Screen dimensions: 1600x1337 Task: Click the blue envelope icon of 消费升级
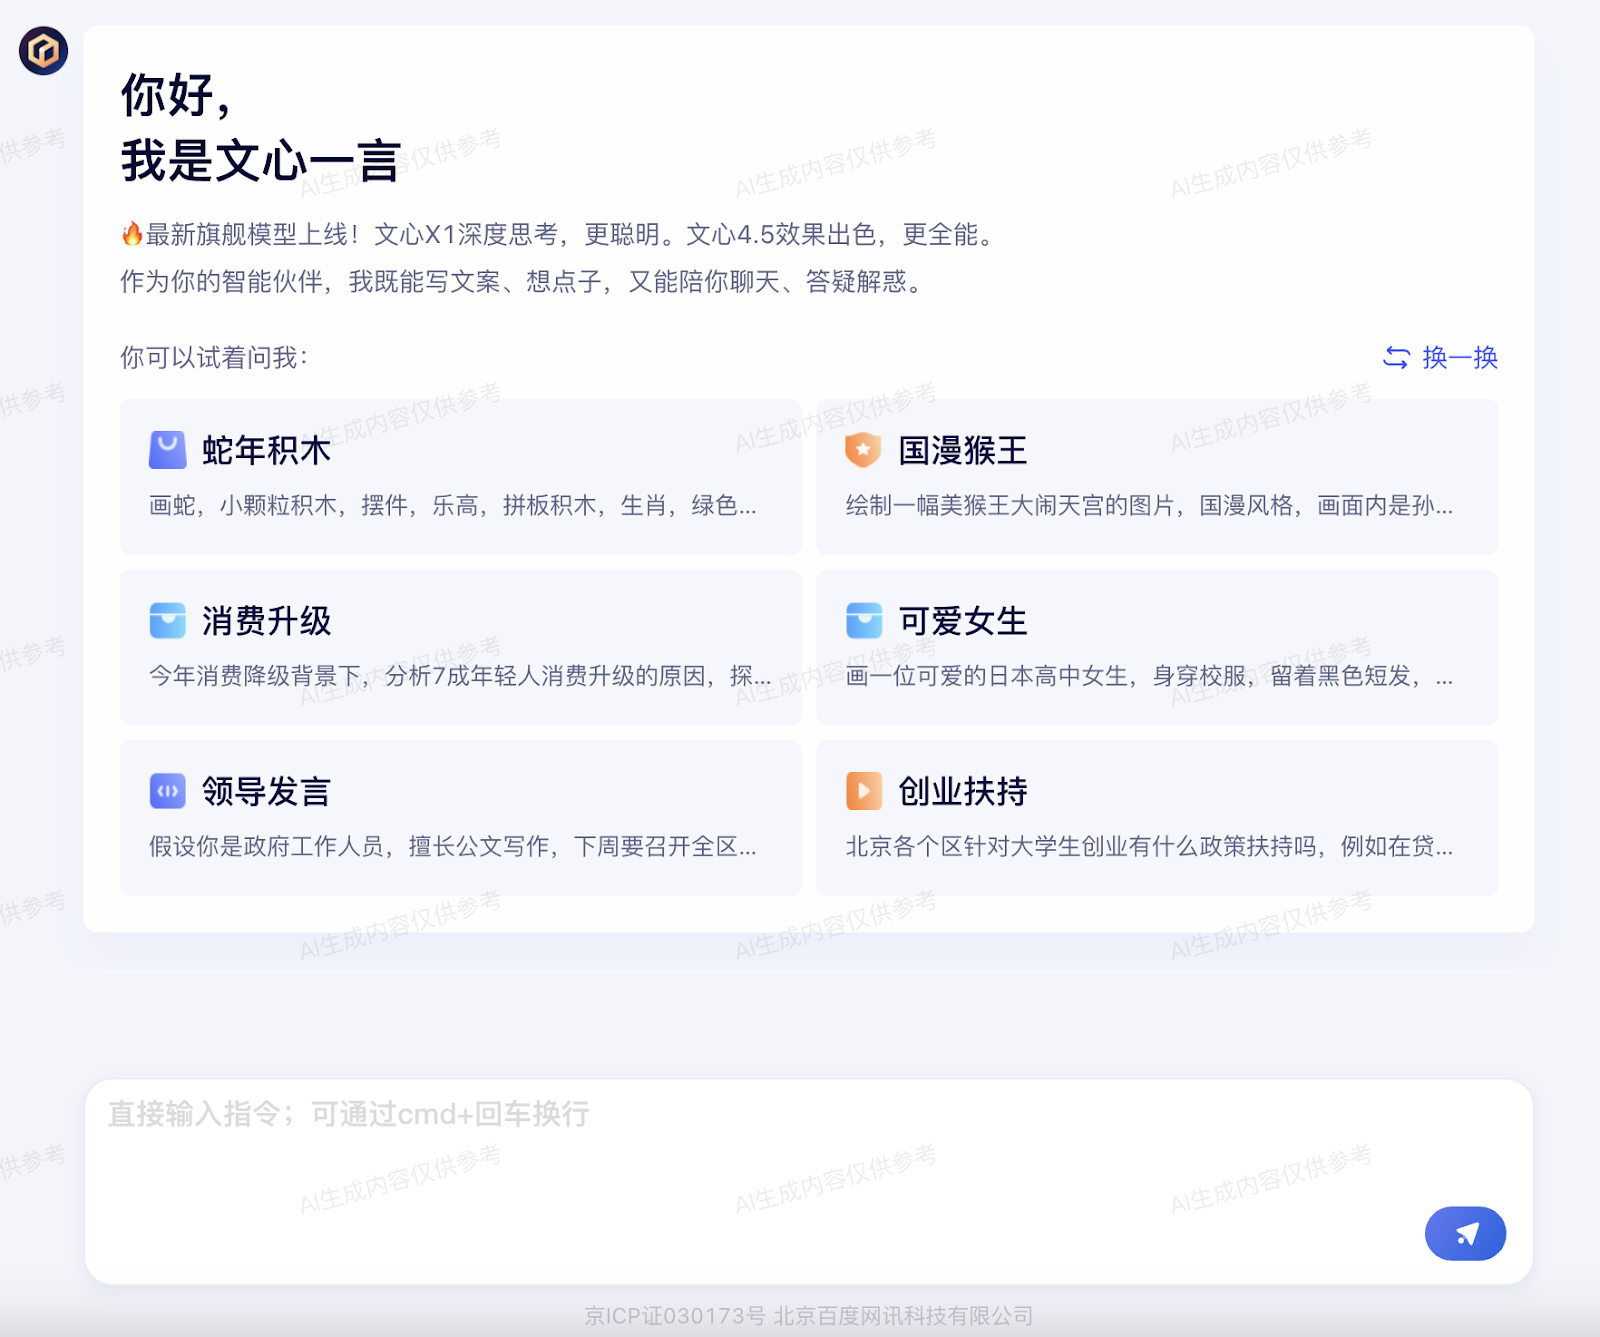pyautogui.click(x=167, y=620)
